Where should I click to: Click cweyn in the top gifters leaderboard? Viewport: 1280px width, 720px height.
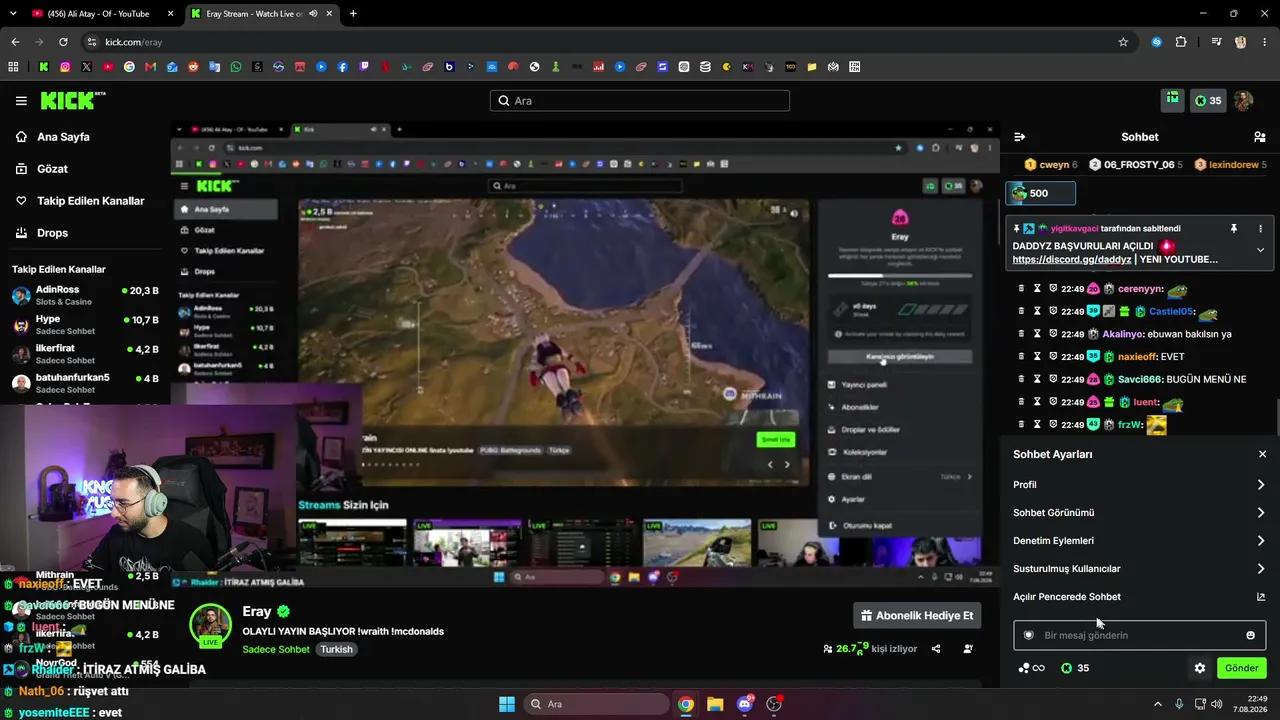tap(1051, 165)
